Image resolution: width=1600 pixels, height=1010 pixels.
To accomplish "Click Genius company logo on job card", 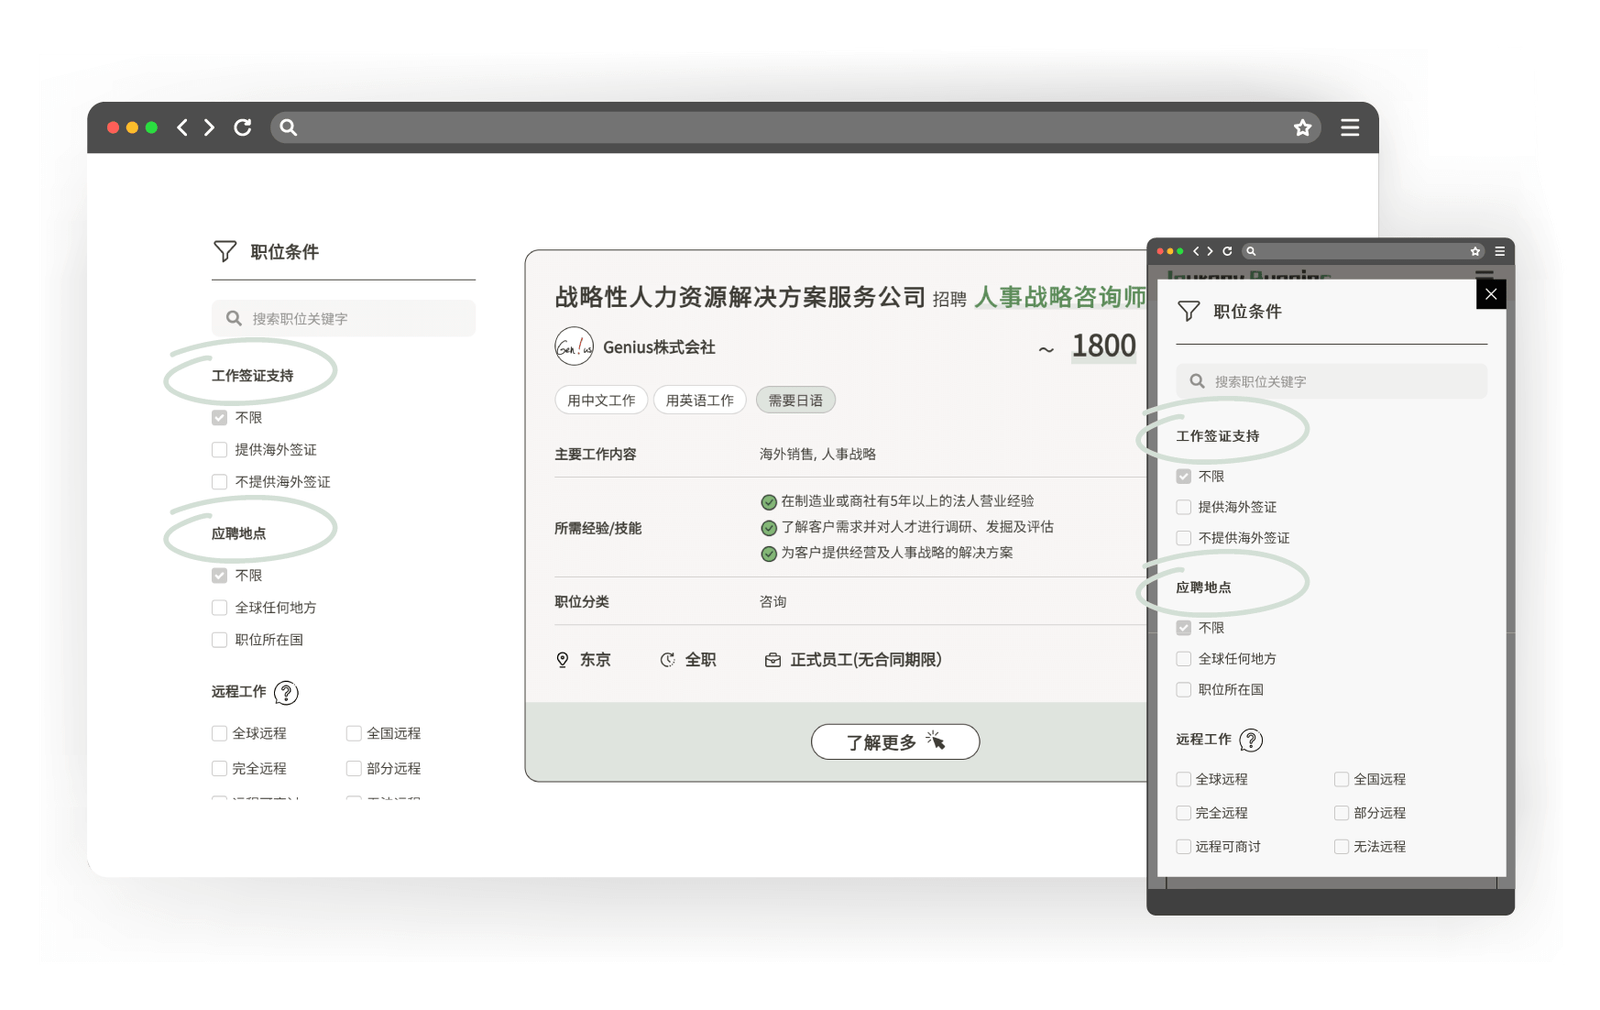I will 574,347.
